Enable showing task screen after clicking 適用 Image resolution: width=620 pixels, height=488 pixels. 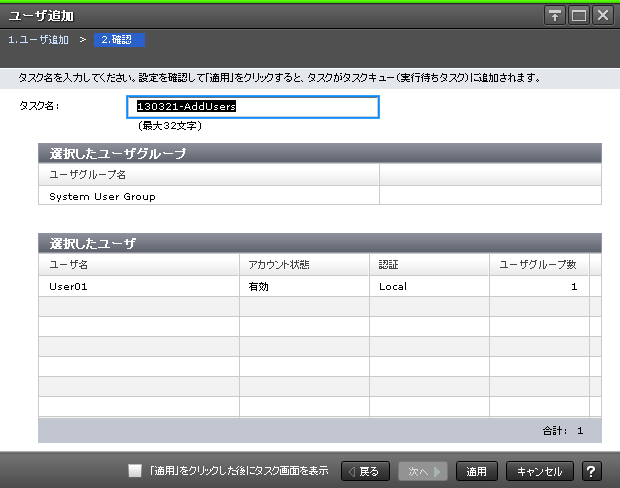135,471
